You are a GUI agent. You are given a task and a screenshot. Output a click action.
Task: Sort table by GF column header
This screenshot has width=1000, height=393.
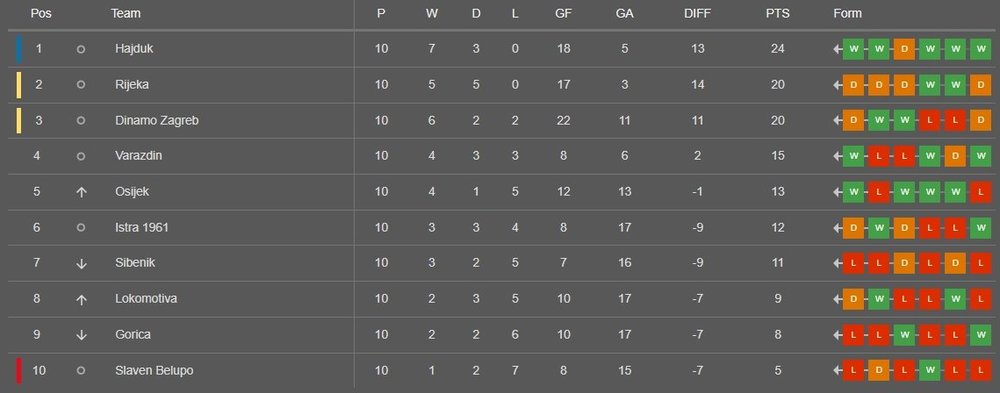coord(563,13)
